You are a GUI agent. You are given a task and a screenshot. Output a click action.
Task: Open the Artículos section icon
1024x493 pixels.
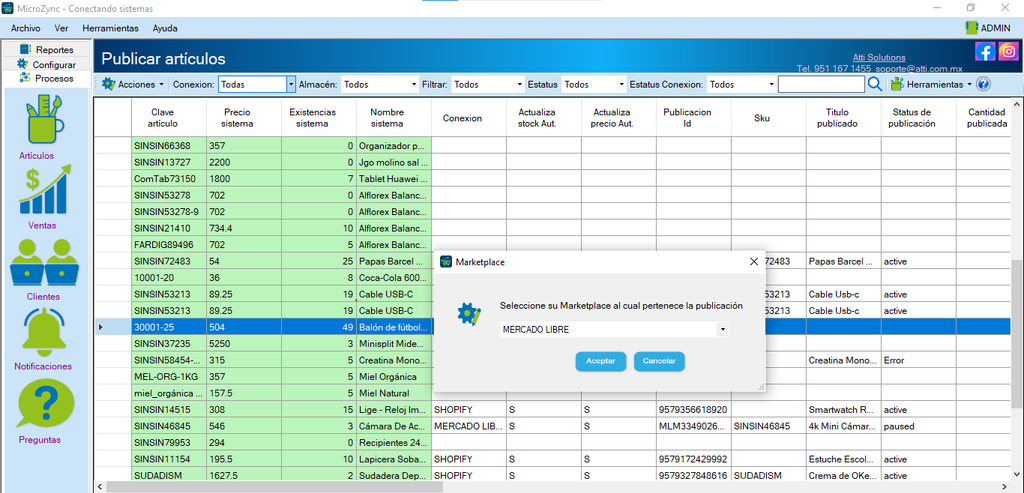(x=45, y=120)
